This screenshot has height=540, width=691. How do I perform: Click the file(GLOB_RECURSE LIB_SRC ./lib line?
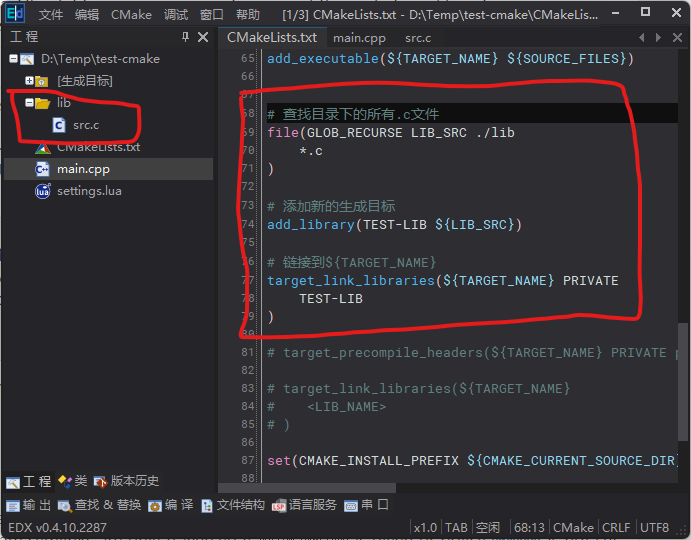pos(391,133)
